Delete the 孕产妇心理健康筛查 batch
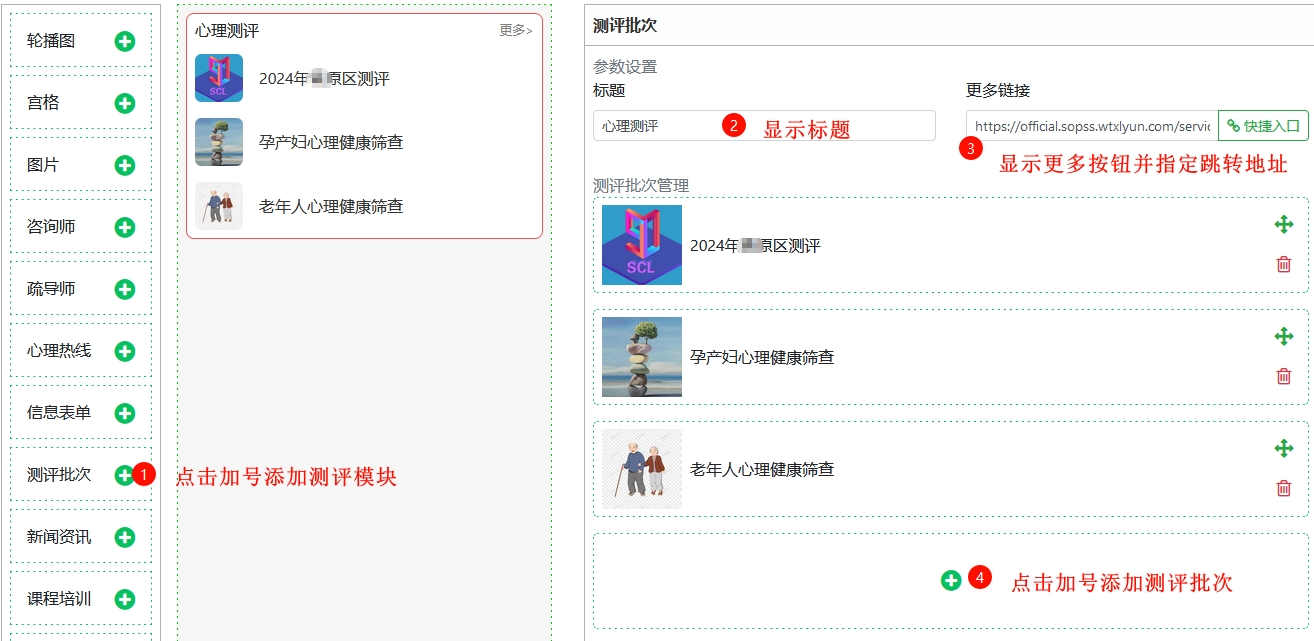 coord(1284,376)
